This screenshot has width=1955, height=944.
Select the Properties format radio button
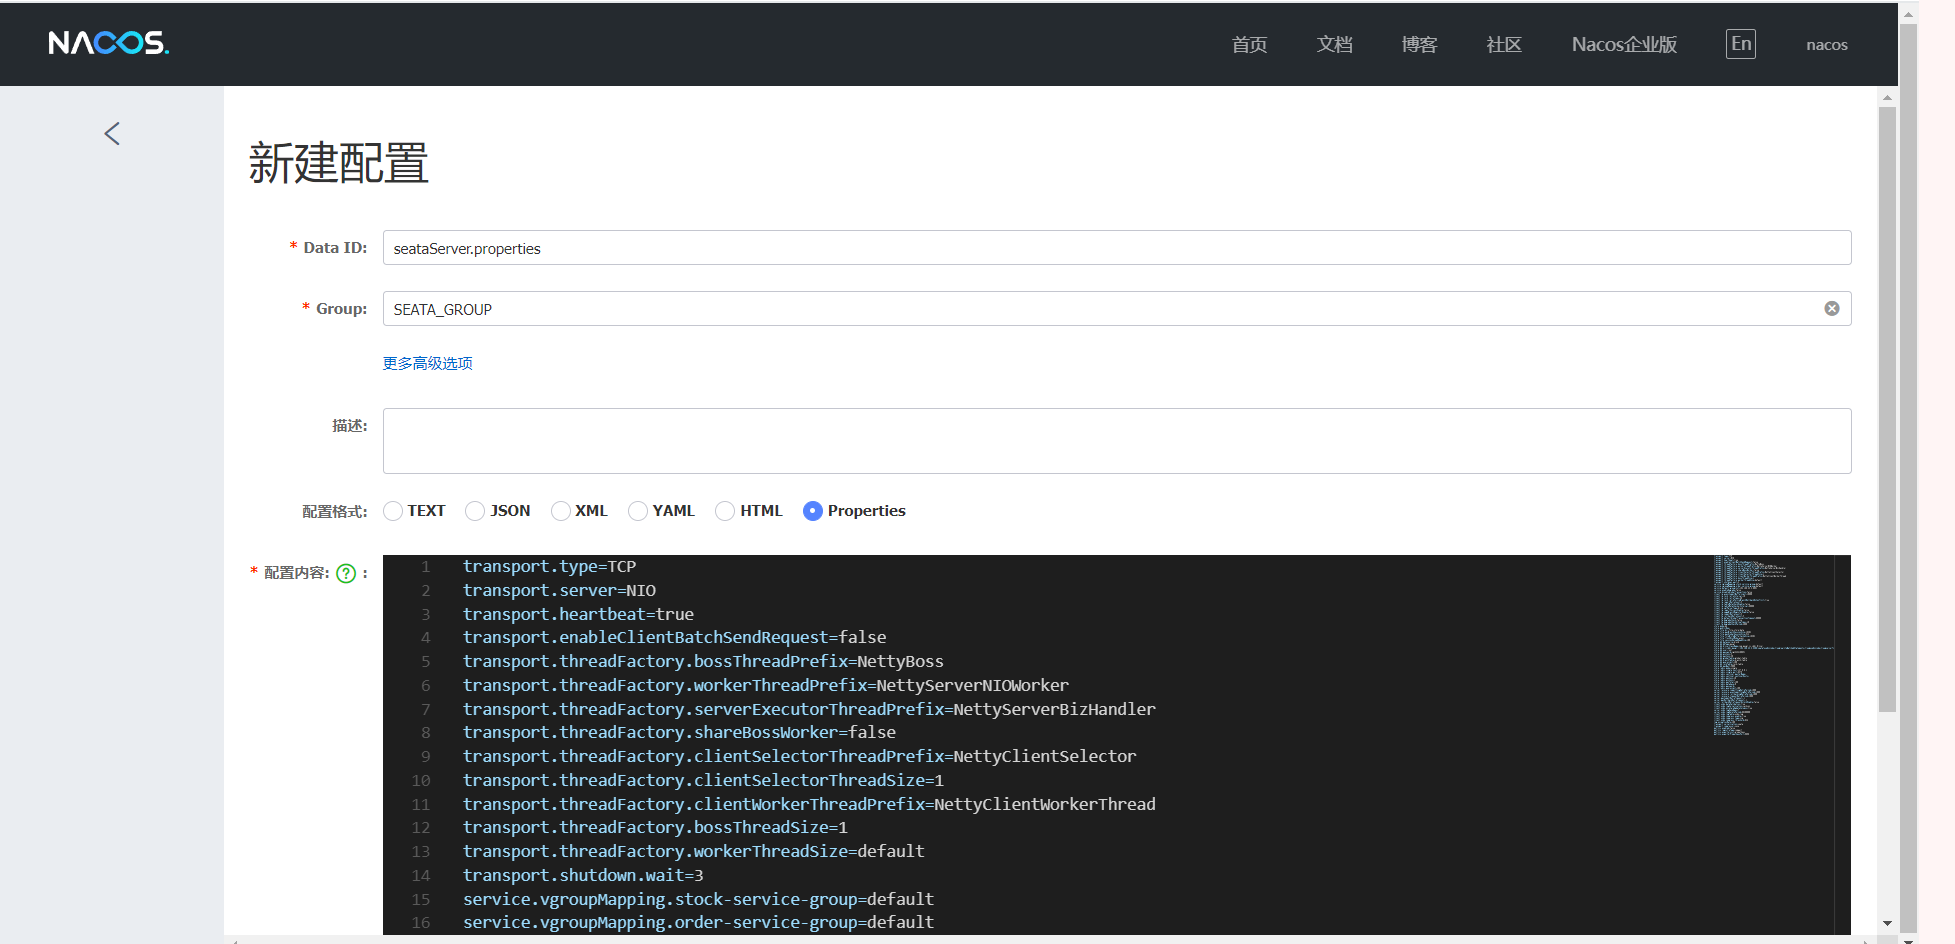coord(813,511)
